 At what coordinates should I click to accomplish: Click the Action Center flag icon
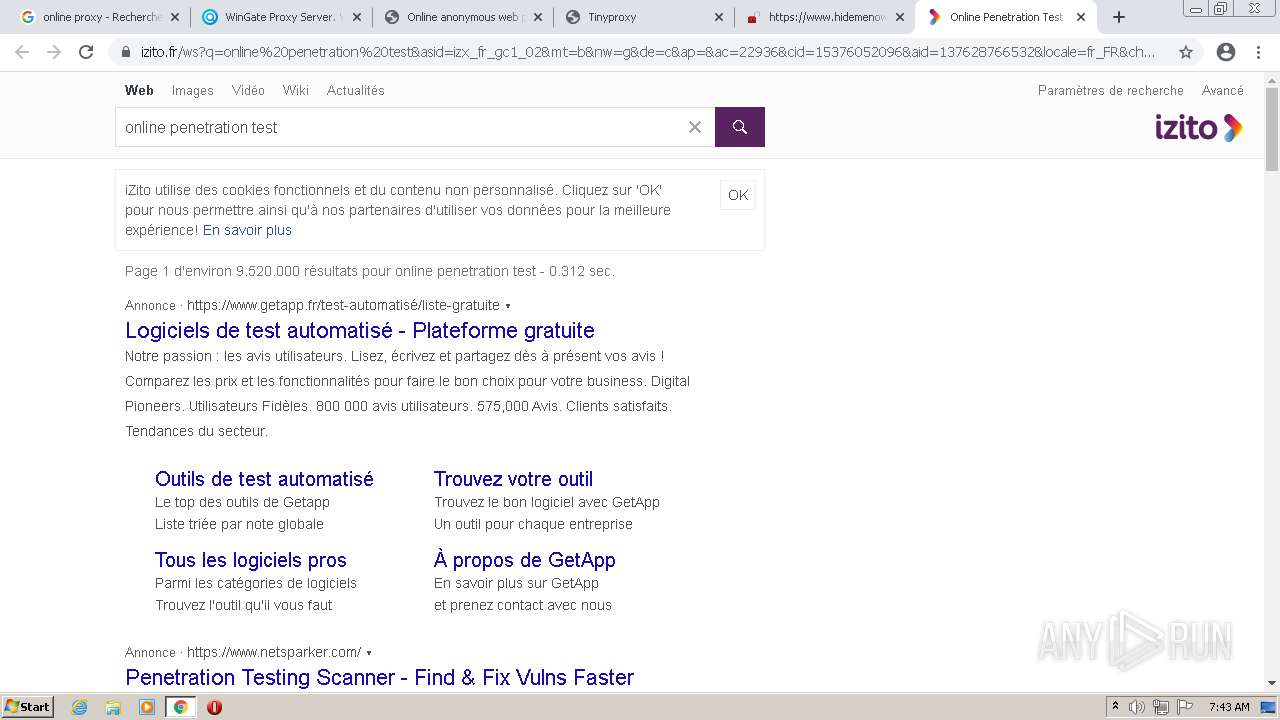(1185, 707)
